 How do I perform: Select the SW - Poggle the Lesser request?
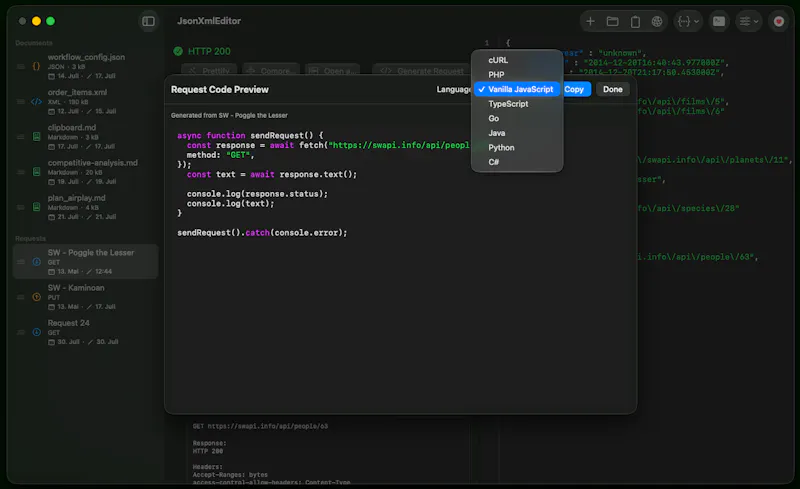(x=86, y=261)
